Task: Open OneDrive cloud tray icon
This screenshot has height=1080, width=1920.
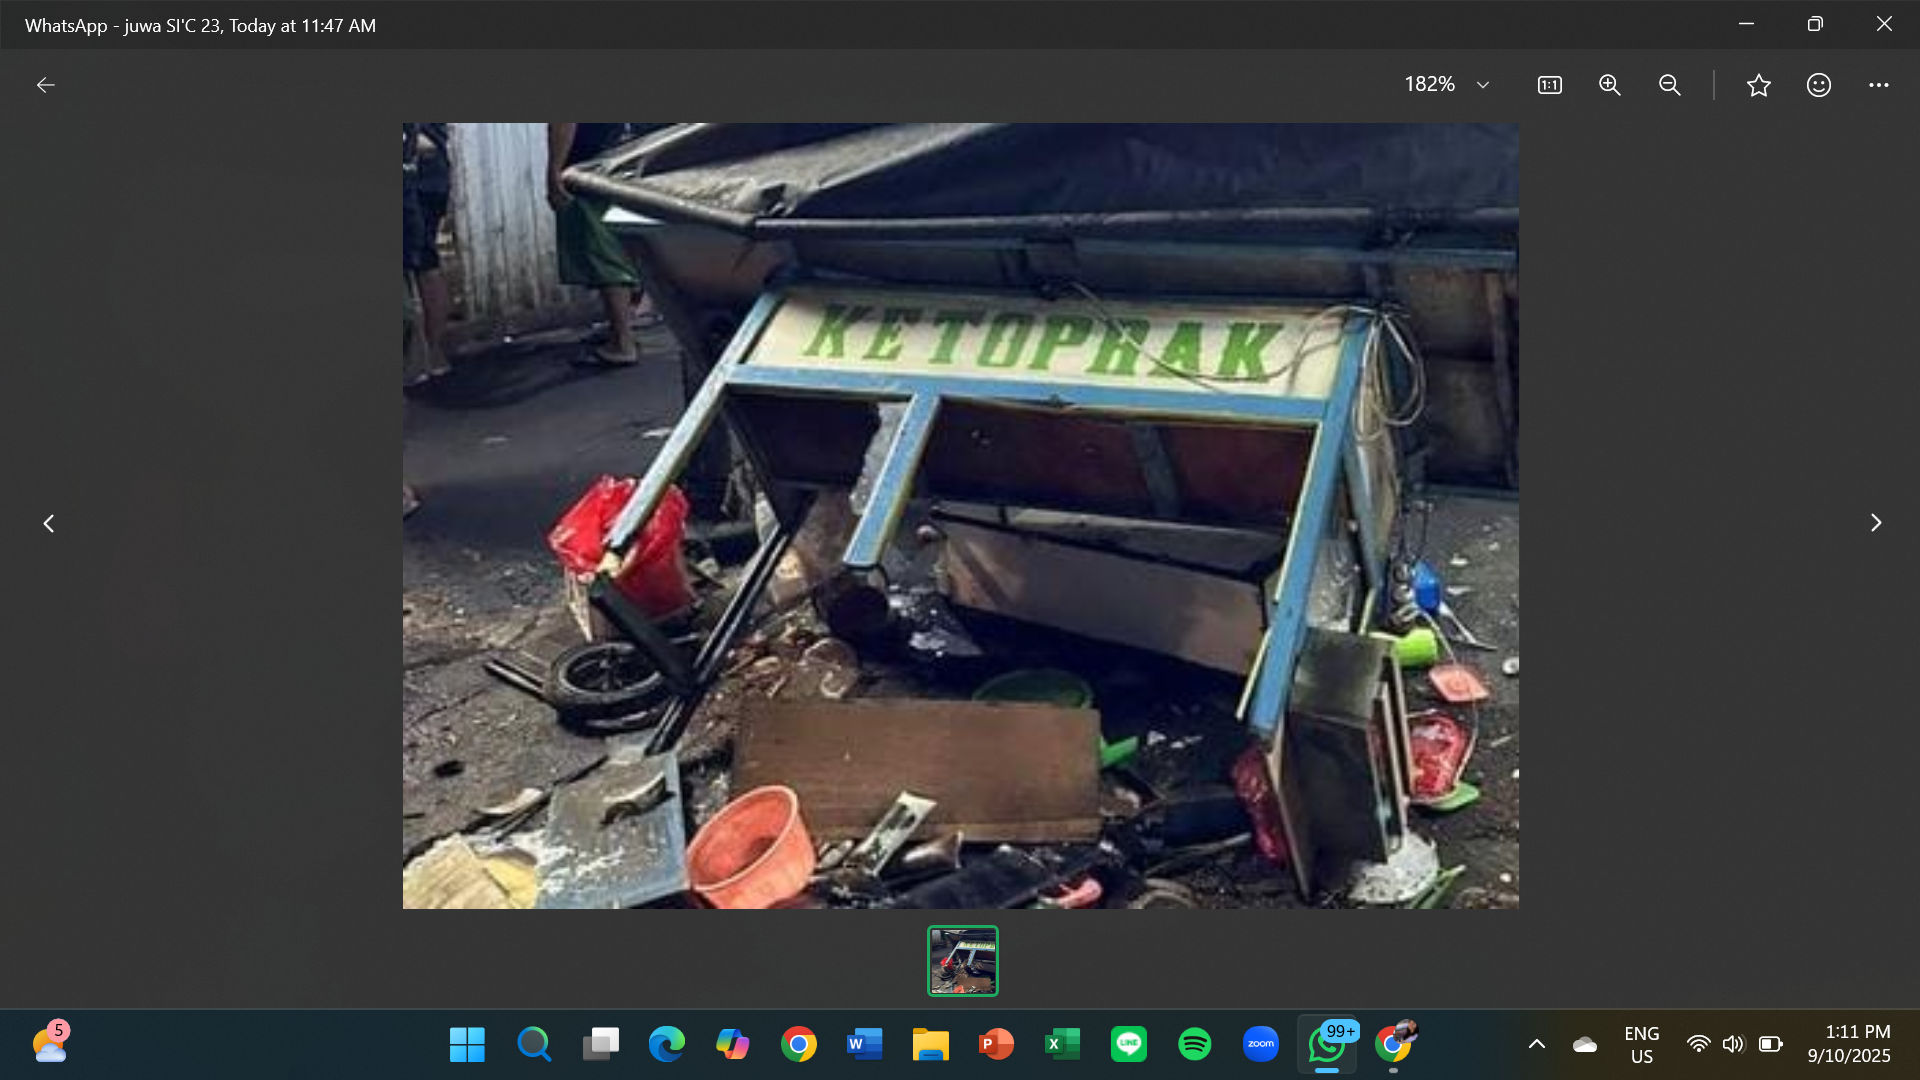Action: (1585, 1044)
